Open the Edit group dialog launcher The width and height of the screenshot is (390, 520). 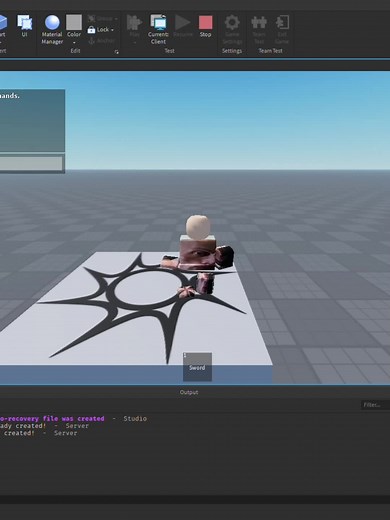(x=116, y=52)
